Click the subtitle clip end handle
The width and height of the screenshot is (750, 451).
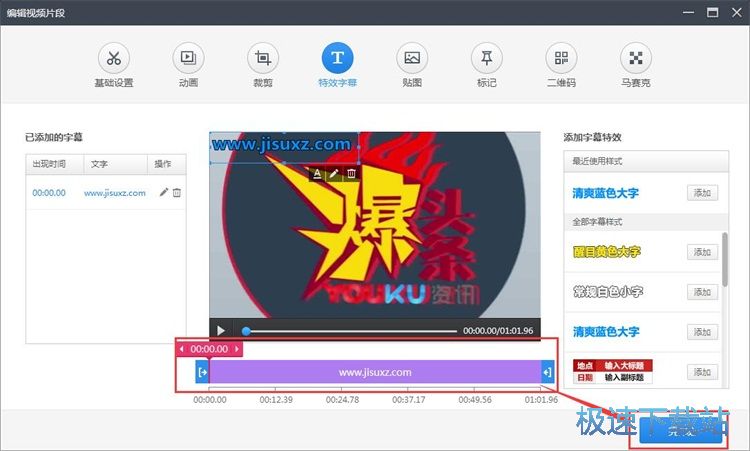(x=548, y=372)
